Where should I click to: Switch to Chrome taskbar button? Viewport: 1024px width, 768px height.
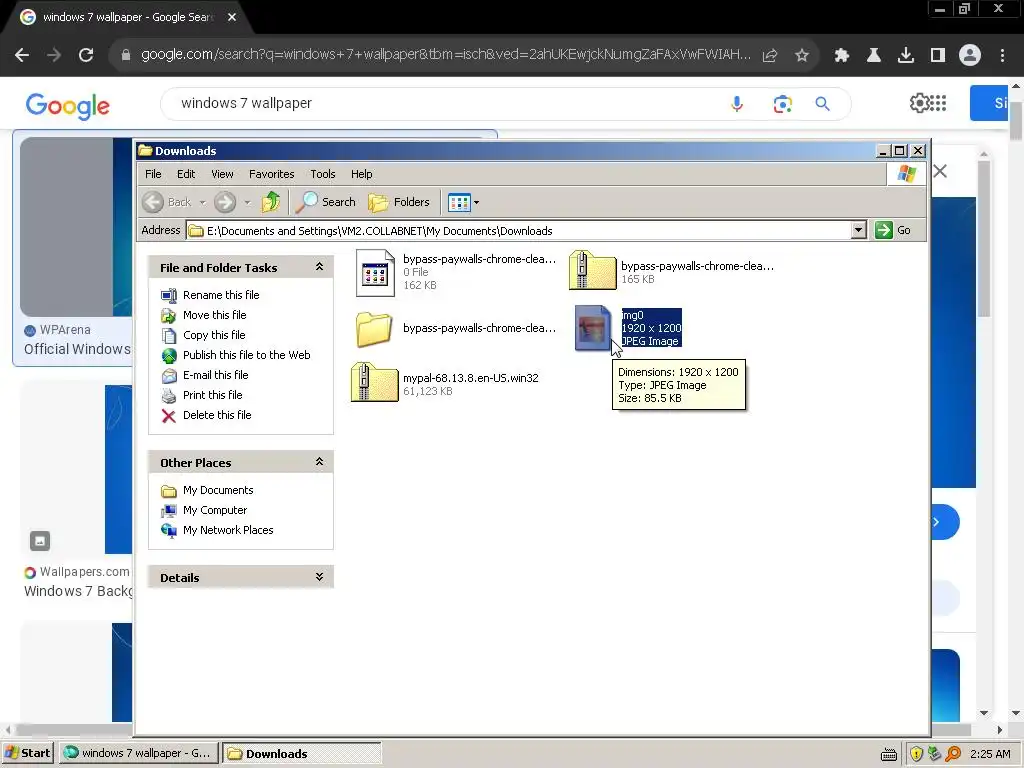click(x=137, y=753)
